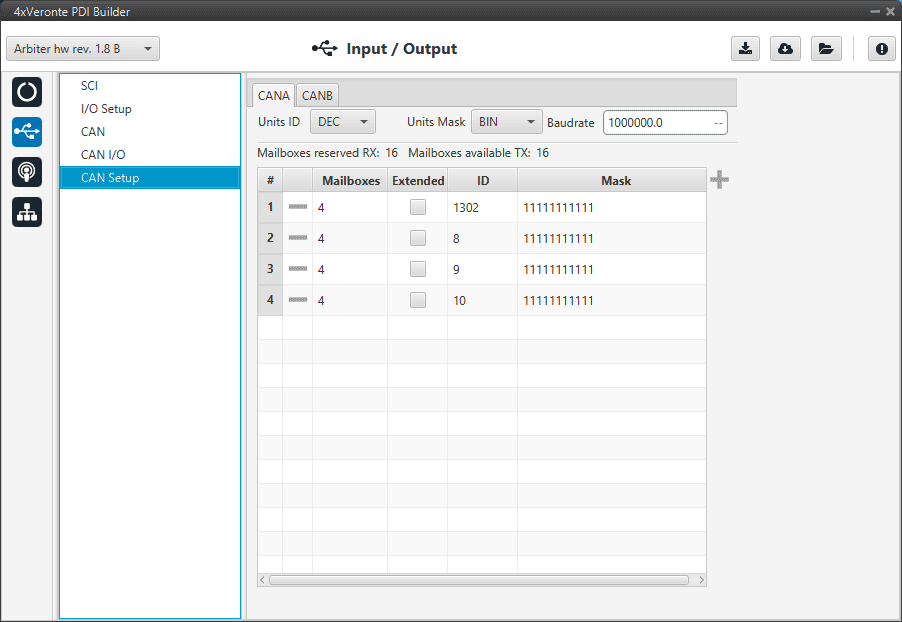
Task: Open the Units Mask BIN dropdown
Action: (x=506, y=122)
